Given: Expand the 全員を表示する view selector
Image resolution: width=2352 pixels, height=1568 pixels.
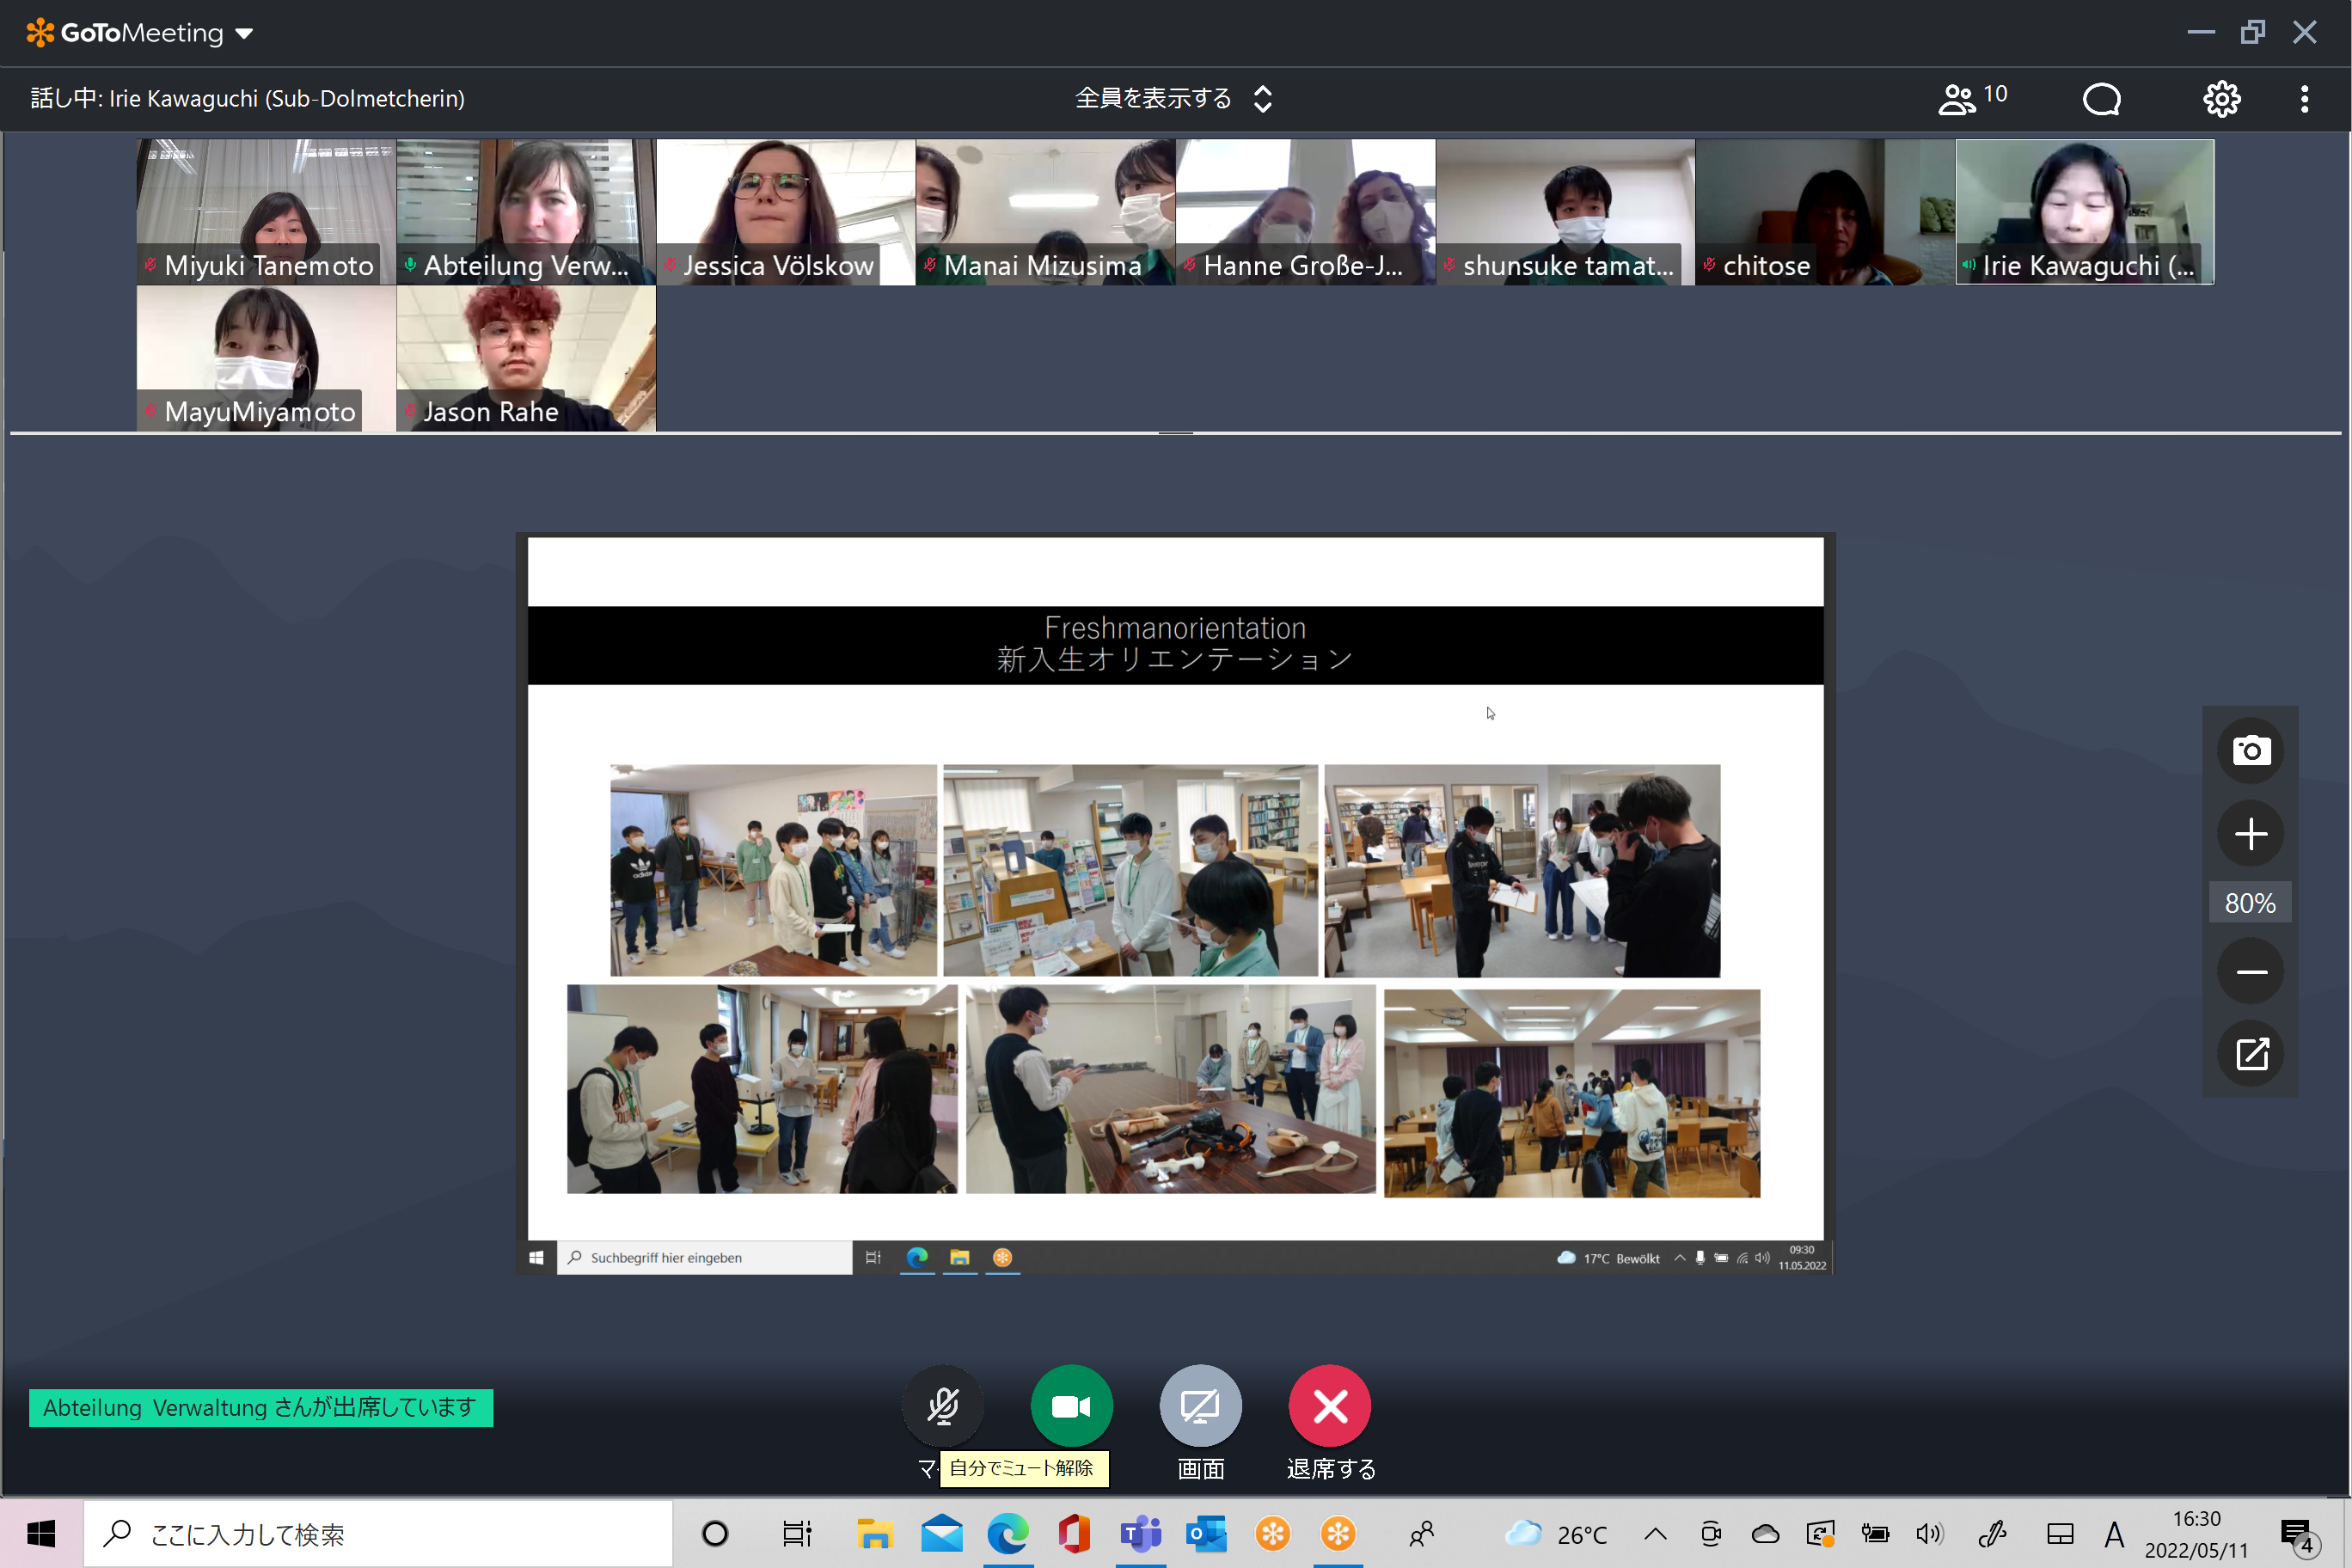Looking at the screenshot, I should [1173, 98].
